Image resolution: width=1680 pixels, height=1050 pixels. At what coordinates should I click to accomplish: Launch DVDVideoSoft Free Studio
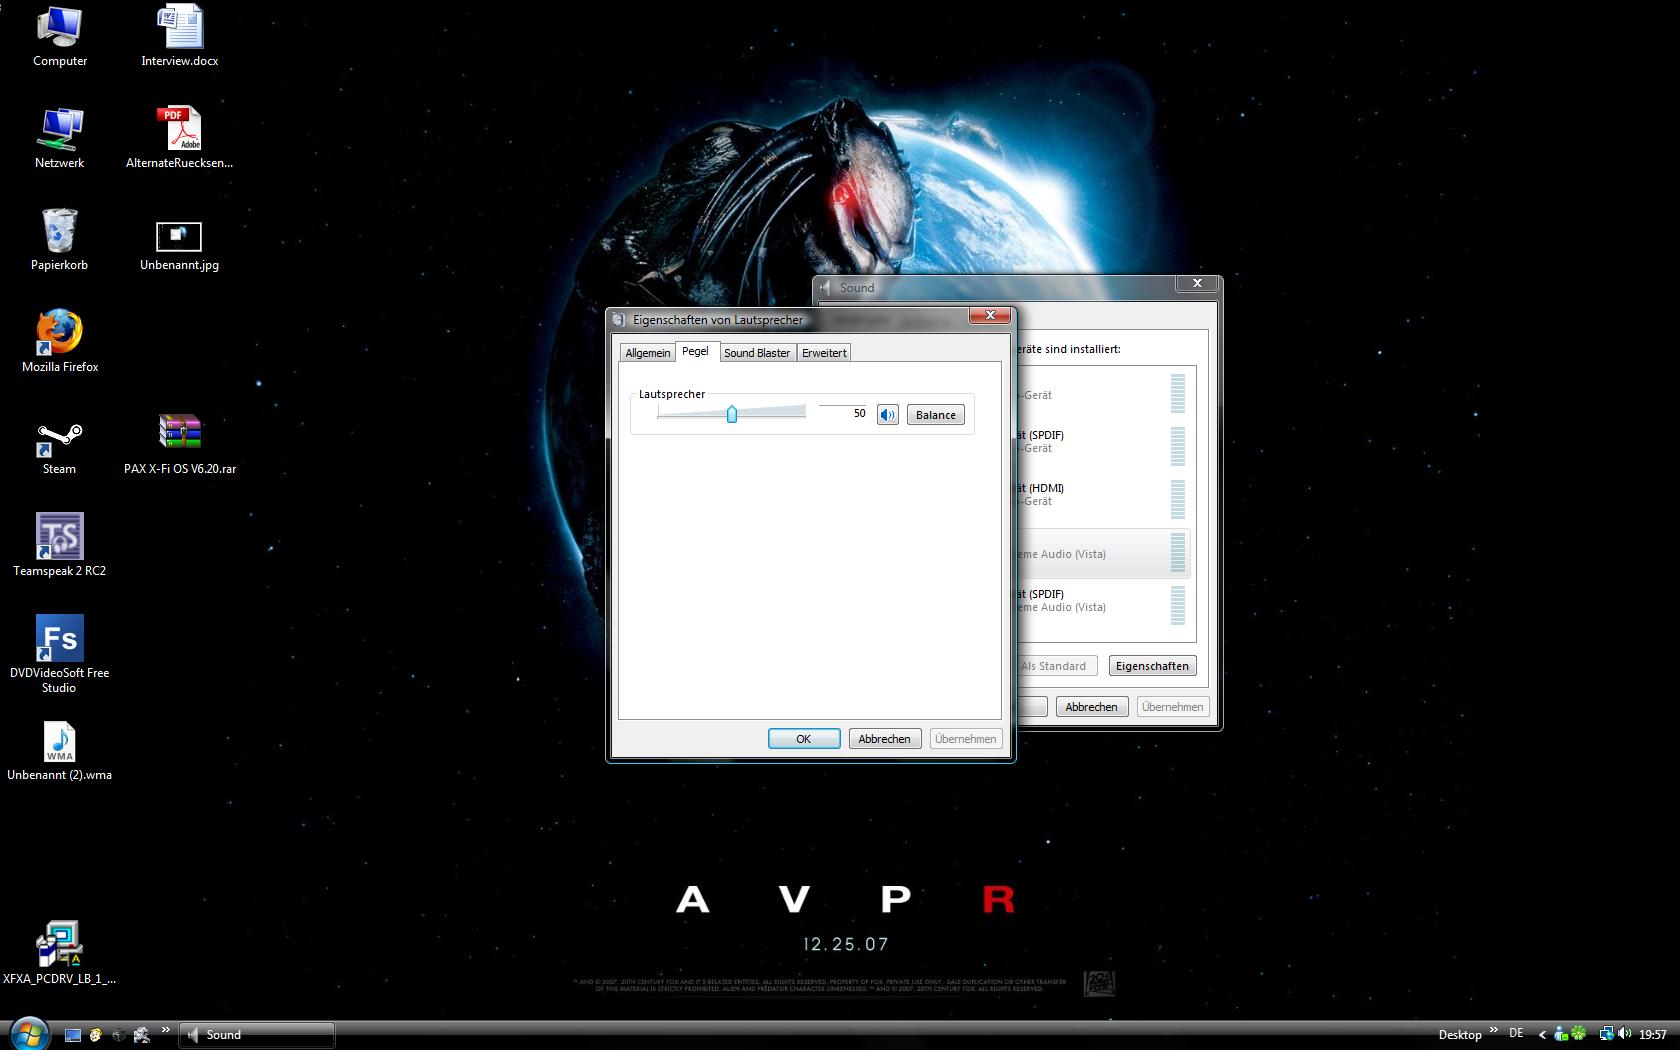pyautogui.click(x=60, y=655)
